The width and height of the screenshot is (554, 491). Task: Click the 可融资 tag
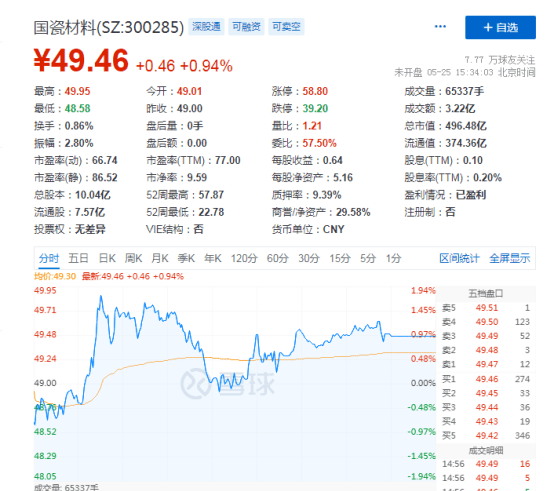pyautogui.click(x=246, y=26)
